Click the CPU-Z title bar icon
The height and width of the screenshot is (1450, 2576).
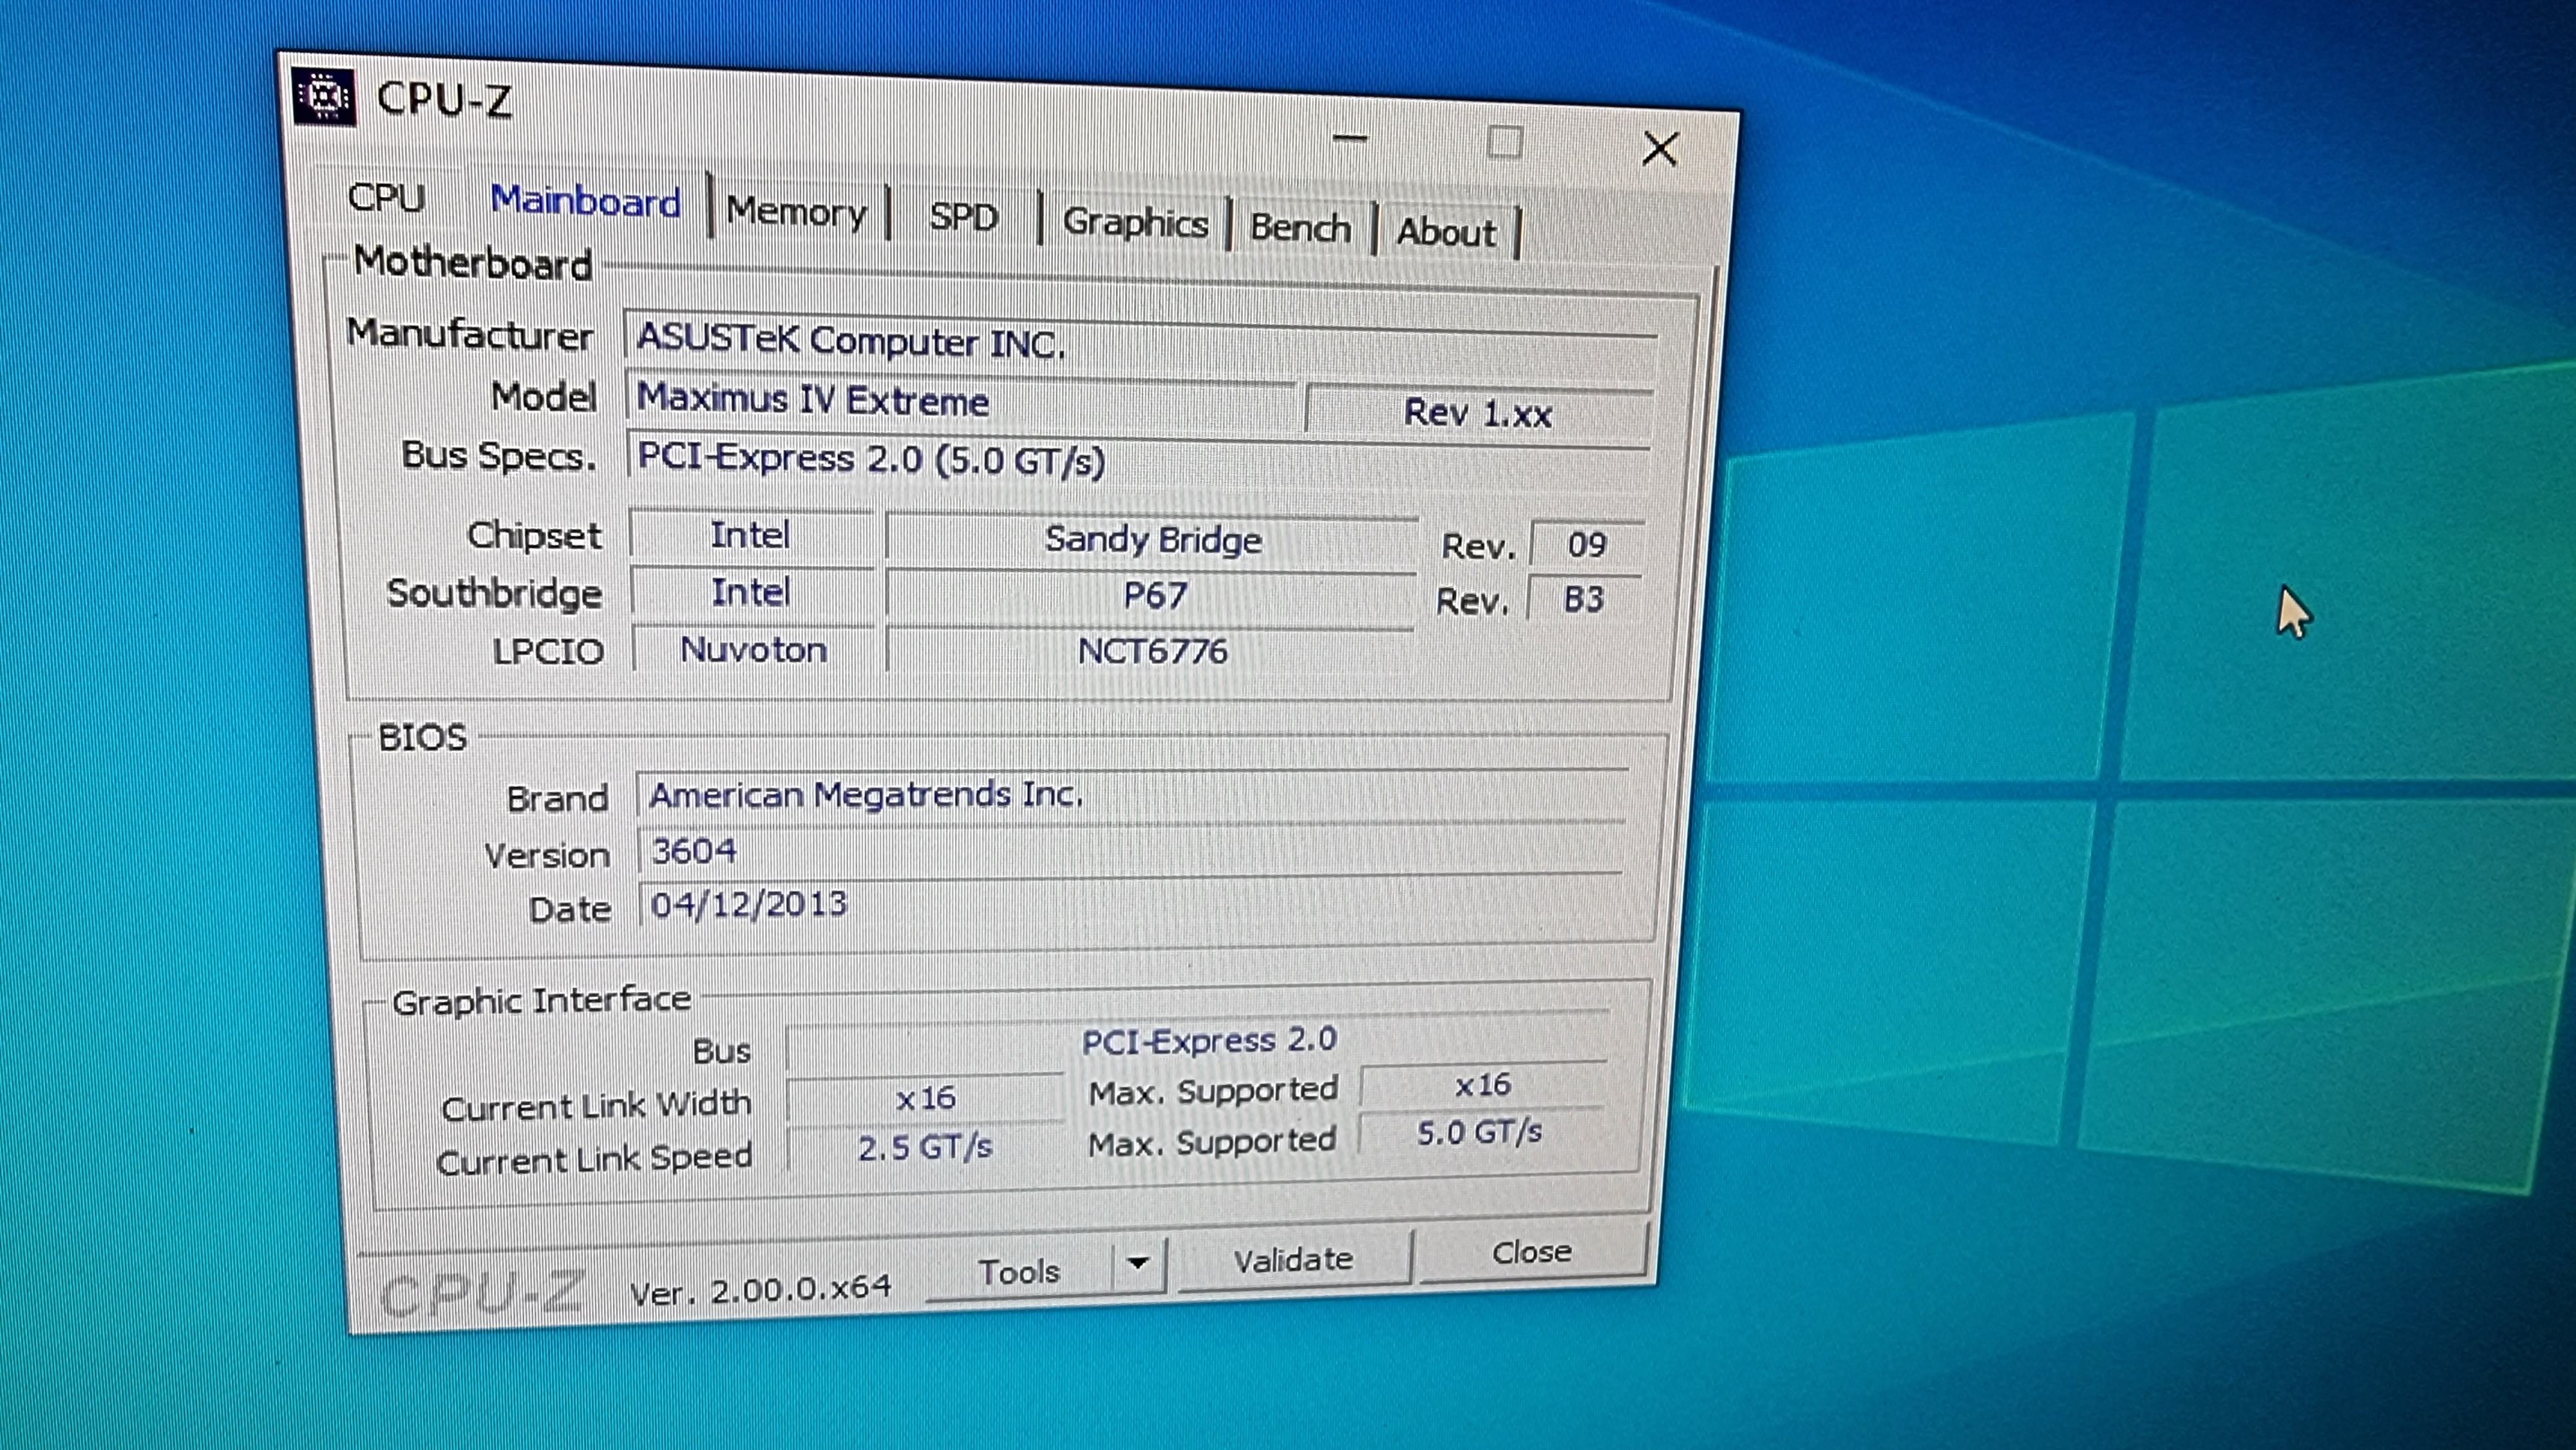coord(324,97)
